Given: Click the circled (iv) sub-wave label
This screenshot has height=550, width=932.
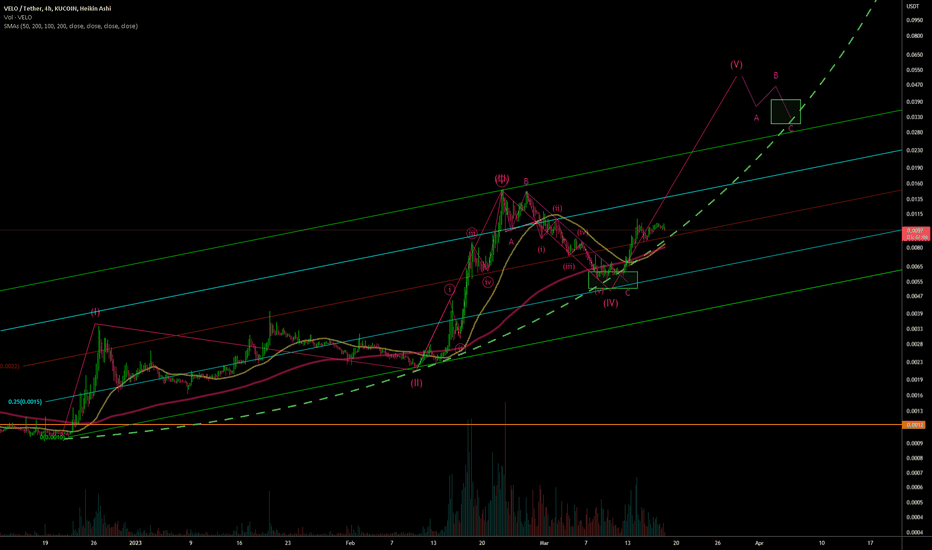Looking at the screenshot, I should pos(487,282).
